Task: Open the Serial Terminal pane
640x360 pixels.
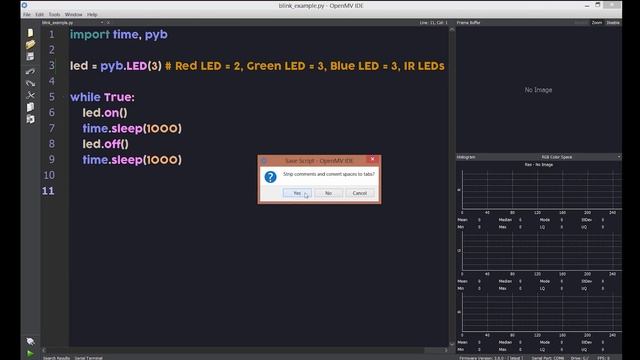Action: pyautogui.click(x=89, y=358)
